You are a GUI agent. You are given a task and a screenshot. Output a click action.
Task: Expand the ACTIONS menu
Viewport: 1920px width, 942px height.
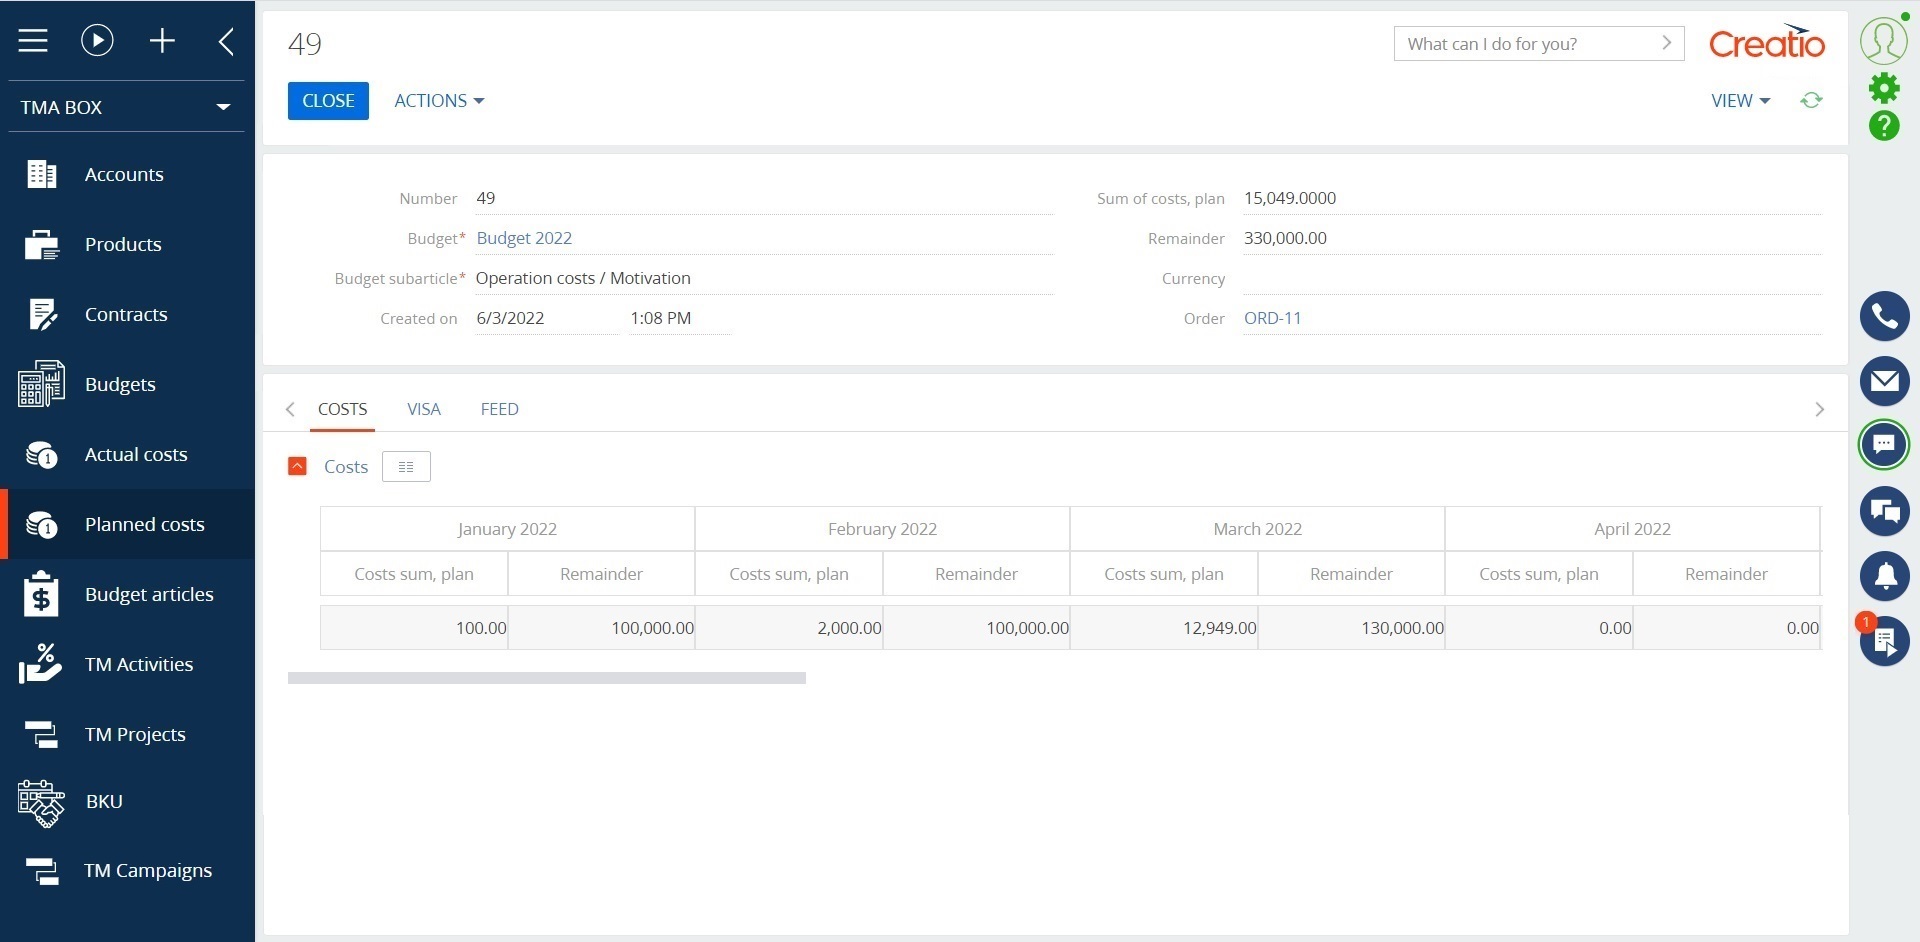point(438,100)
